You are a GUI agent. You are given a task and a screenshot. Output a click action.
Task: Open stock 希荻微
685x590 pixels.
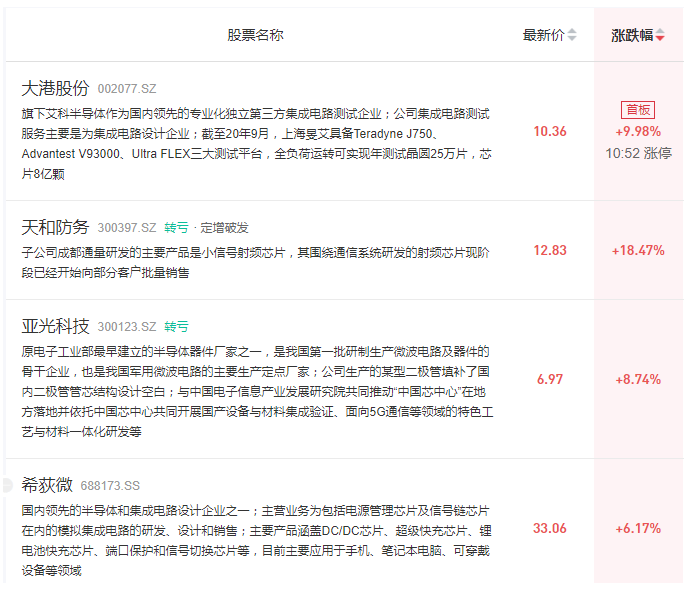pos(47,485)
